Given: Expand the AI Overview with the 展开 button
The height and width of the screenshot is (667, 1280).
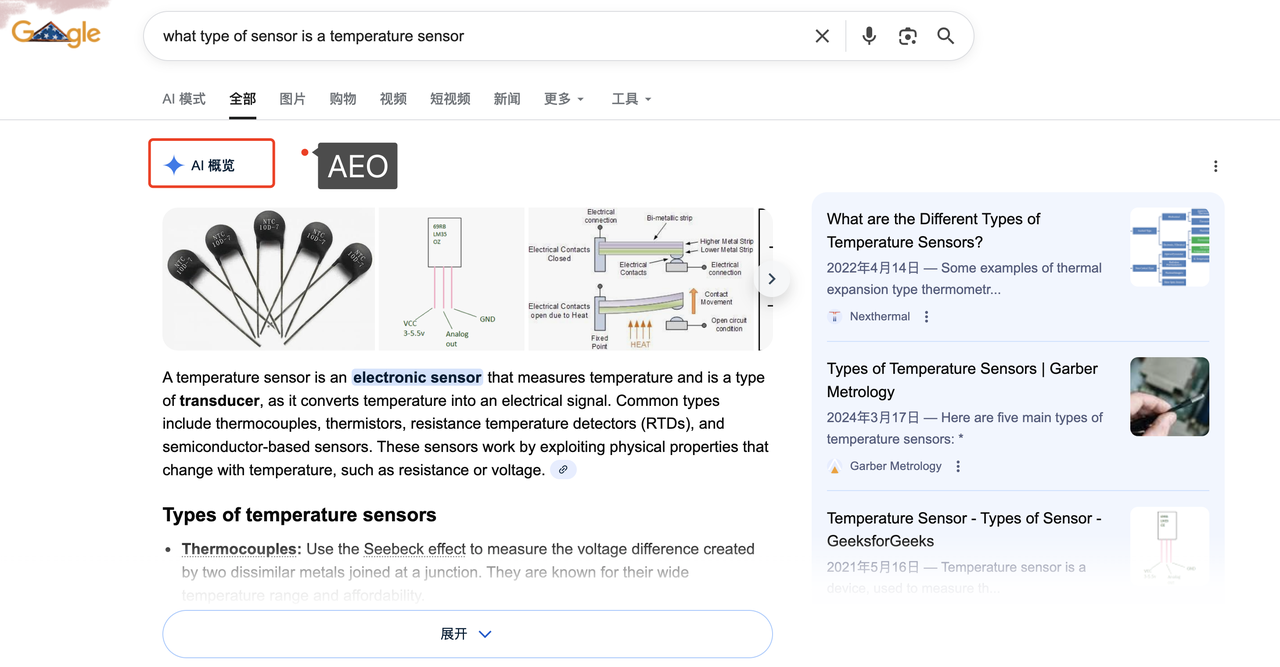Looking at the screenshot, I should 467,633.
